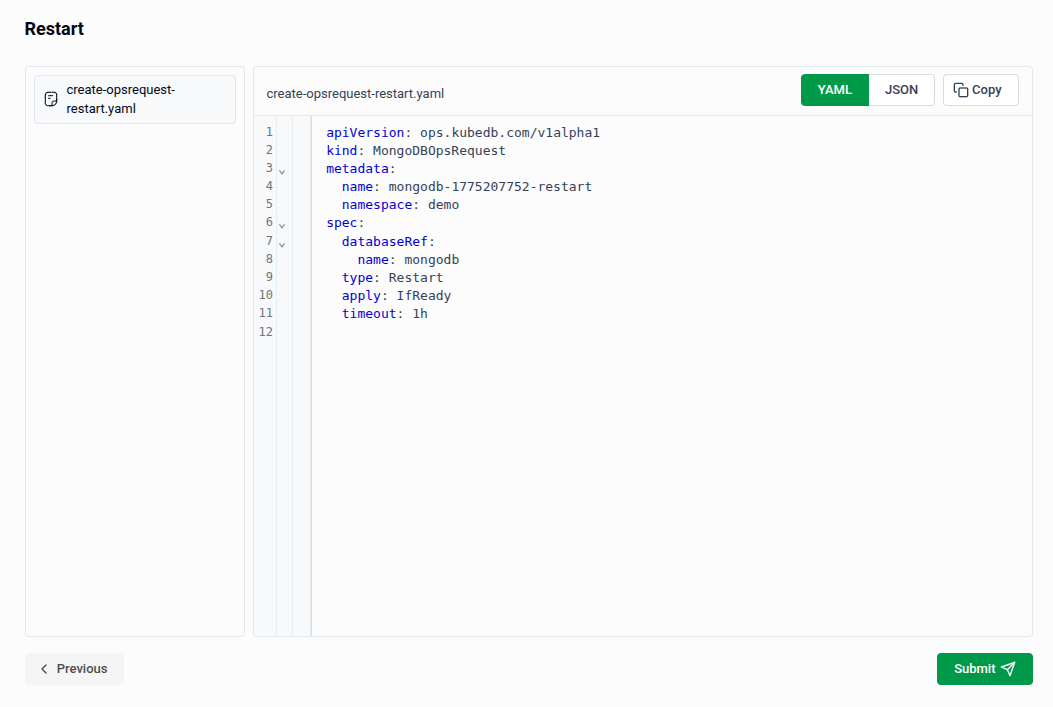Collapse the metadata block using line 3 arrow
The image size is (1053, 707).
click(282, 172)
